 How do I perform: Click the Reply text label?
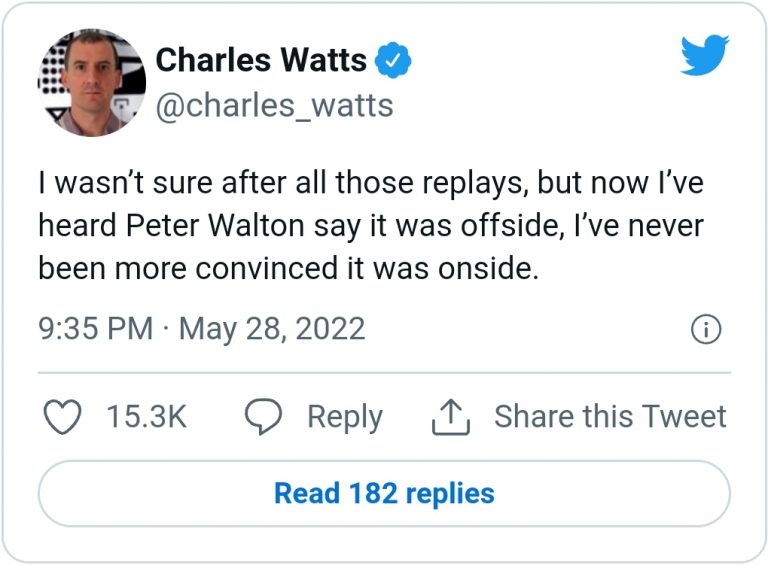pos(344,417)
